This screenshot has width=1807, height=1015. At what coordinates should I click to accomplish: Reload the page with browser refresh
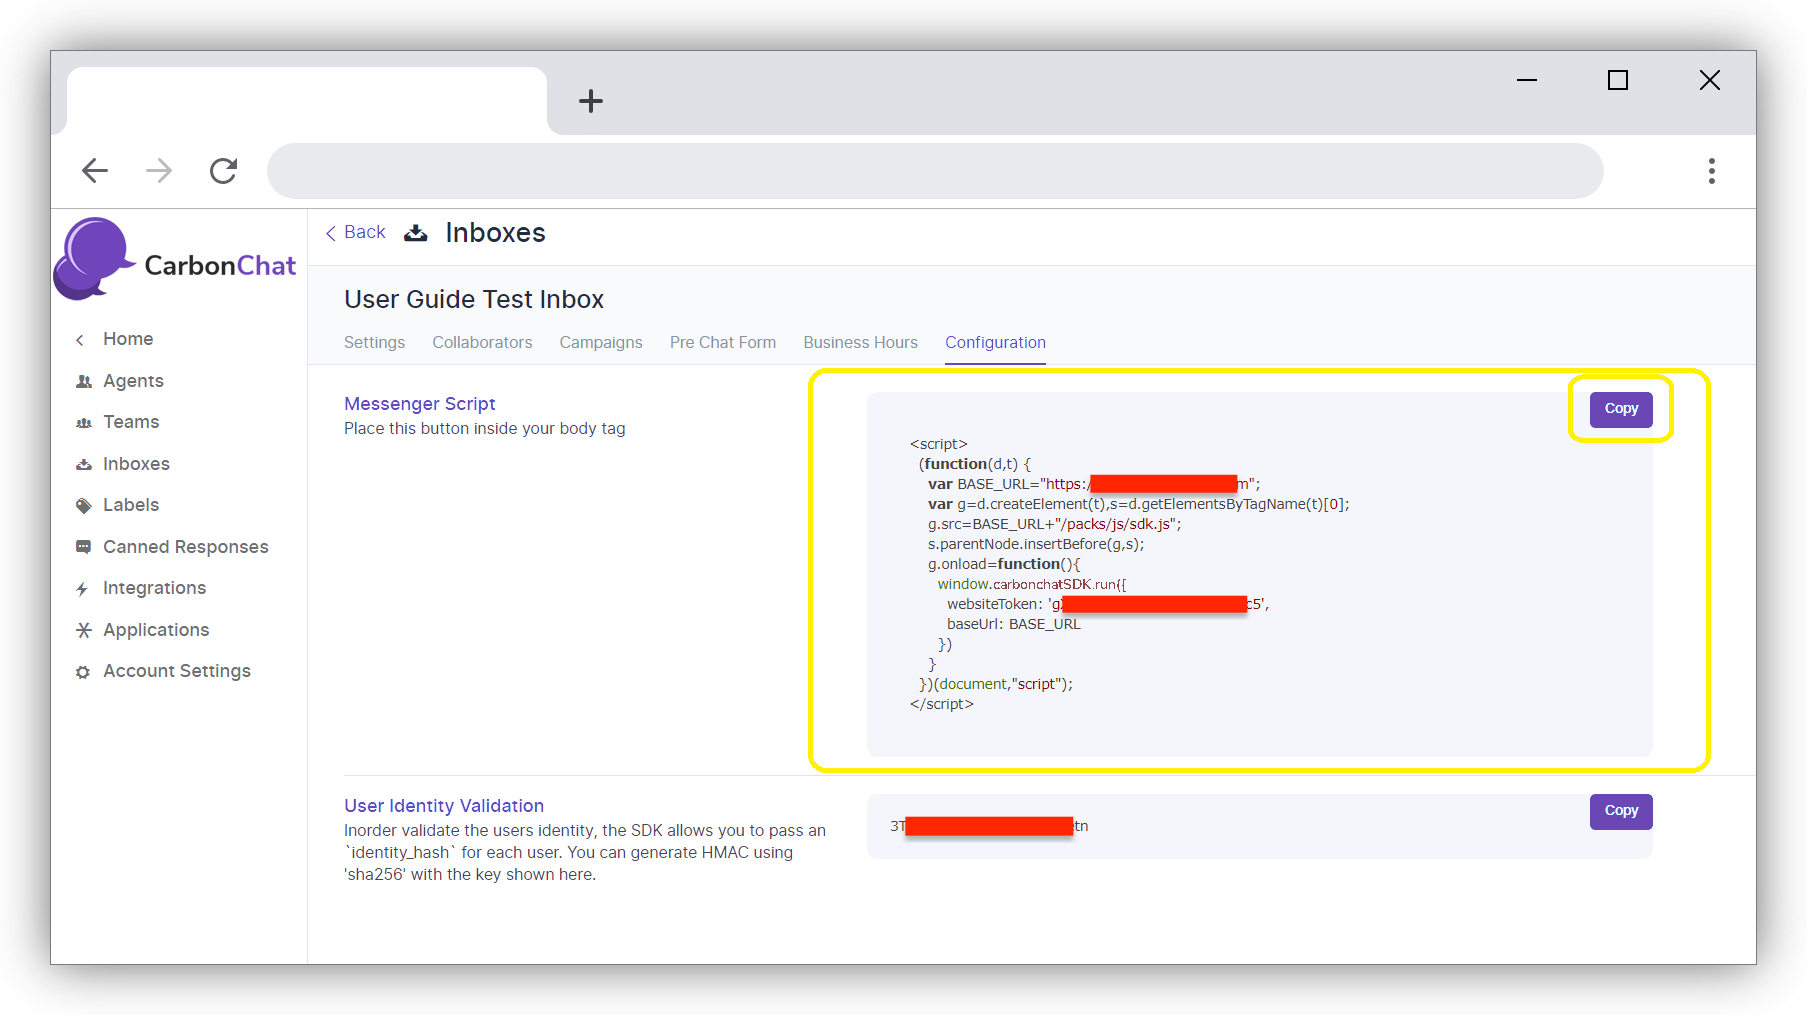pyautogui.click(x=223, y=171)
